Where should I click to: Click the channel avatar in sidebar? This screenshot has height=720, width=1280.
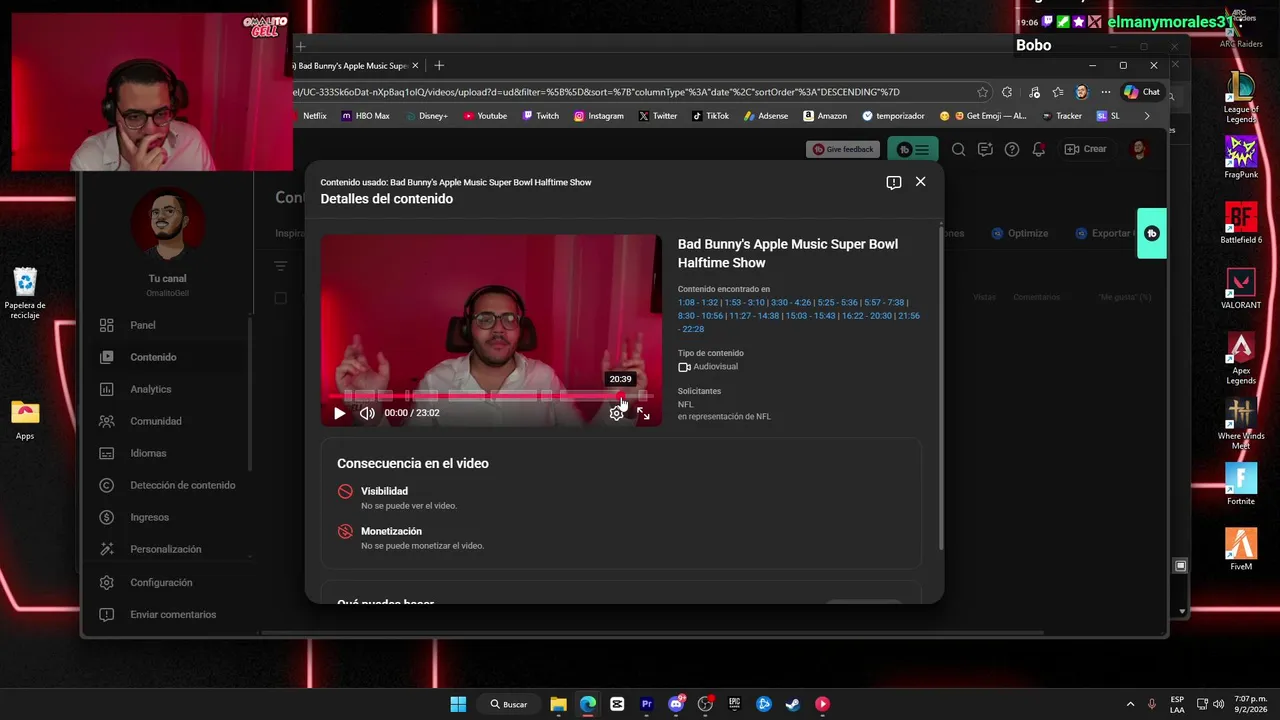tap(167, 225)
